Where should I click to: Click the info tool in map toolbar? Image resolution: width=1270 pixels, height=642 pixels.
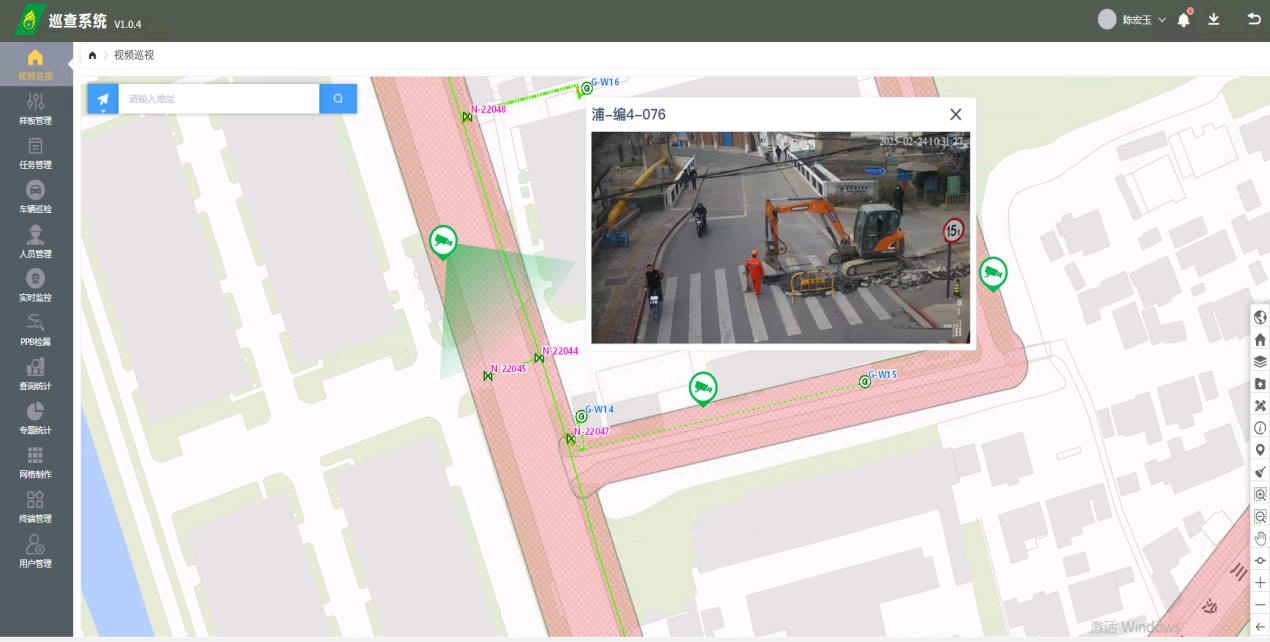(x=1260, y=428)
